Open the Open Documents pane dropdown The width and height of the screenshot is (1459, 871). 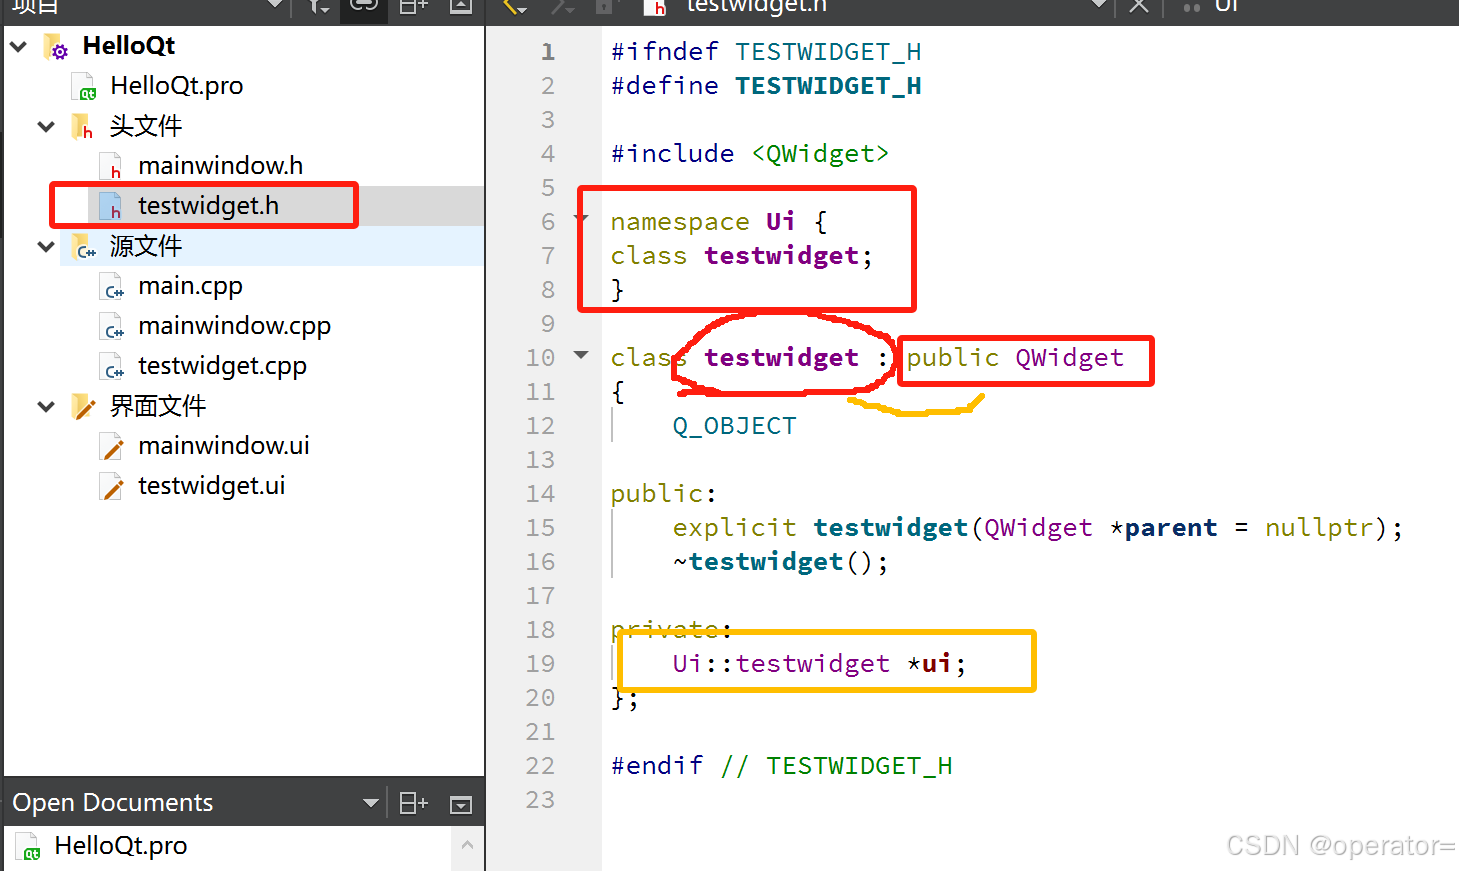(370, 803)
